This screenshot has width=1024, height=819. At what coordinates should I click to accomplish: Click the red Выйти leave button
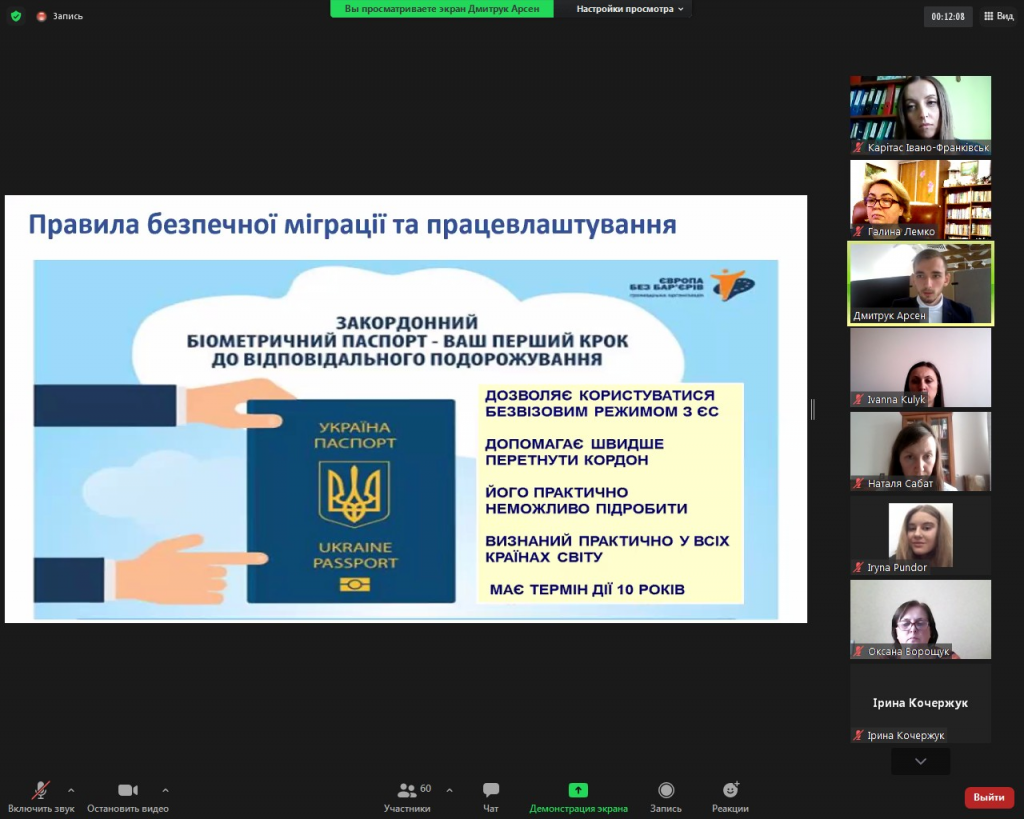(988, 797)
